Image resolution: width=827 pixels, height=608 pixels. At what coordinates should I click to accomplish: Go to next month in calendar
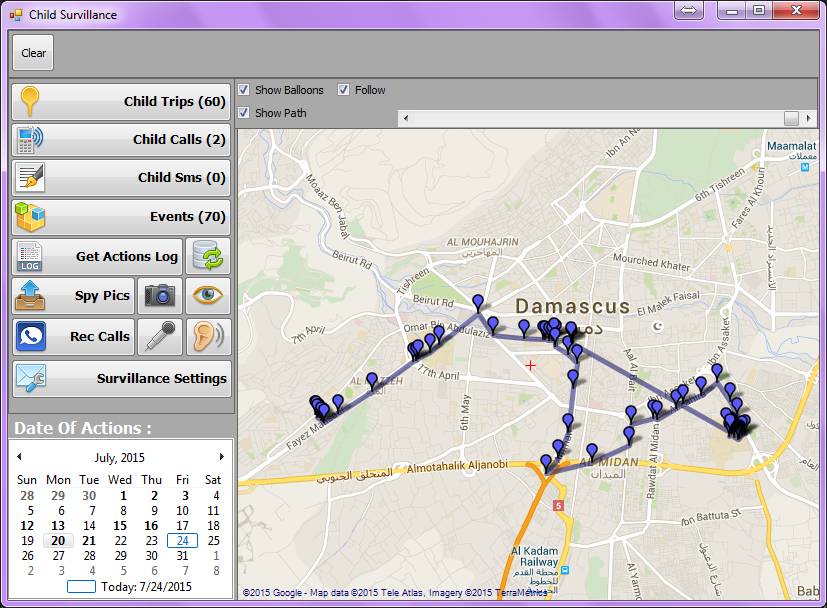221,457
